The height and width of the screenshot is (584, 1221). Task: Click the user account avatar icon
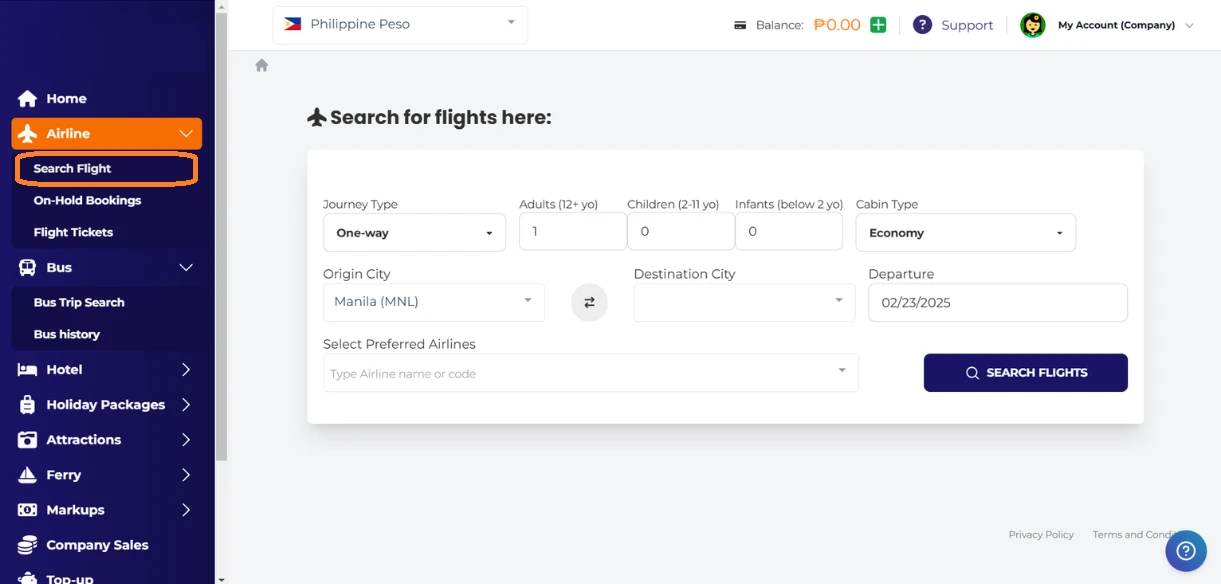[x=1032, y=25]
